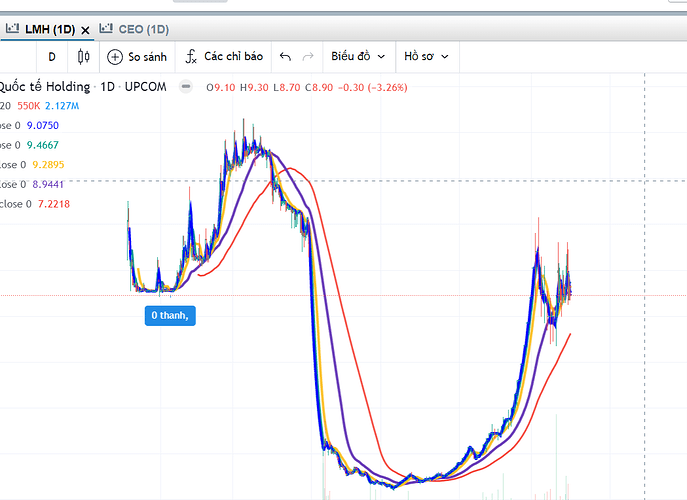Open the candlestick chart style selector

click(84, 57)
